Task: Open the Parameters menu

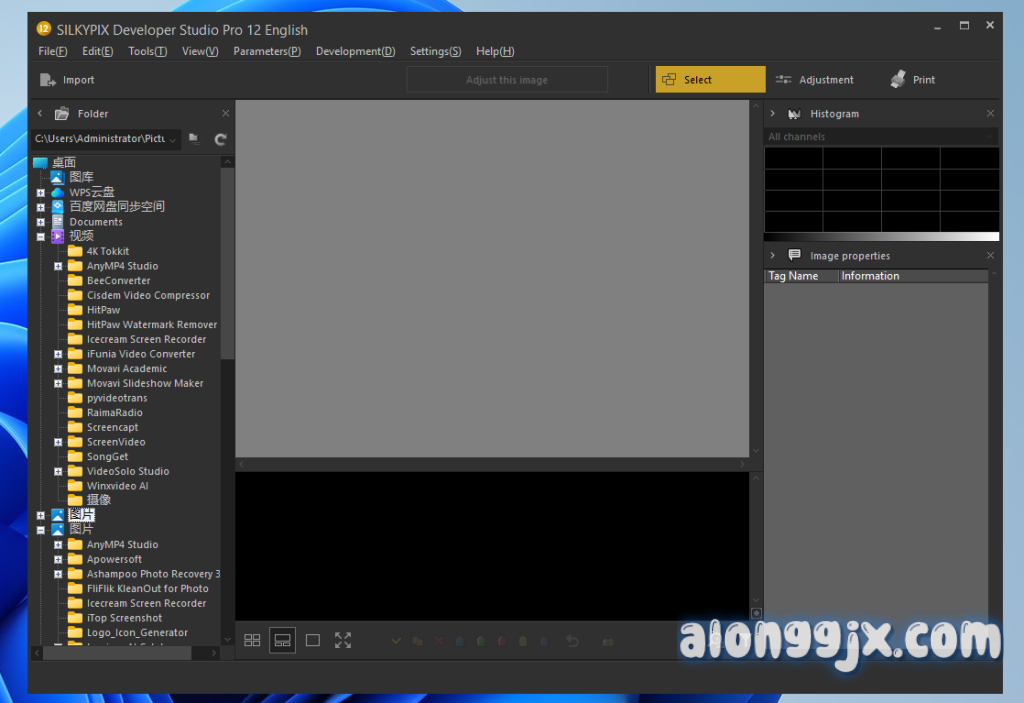Action: (x=266, y=51)
